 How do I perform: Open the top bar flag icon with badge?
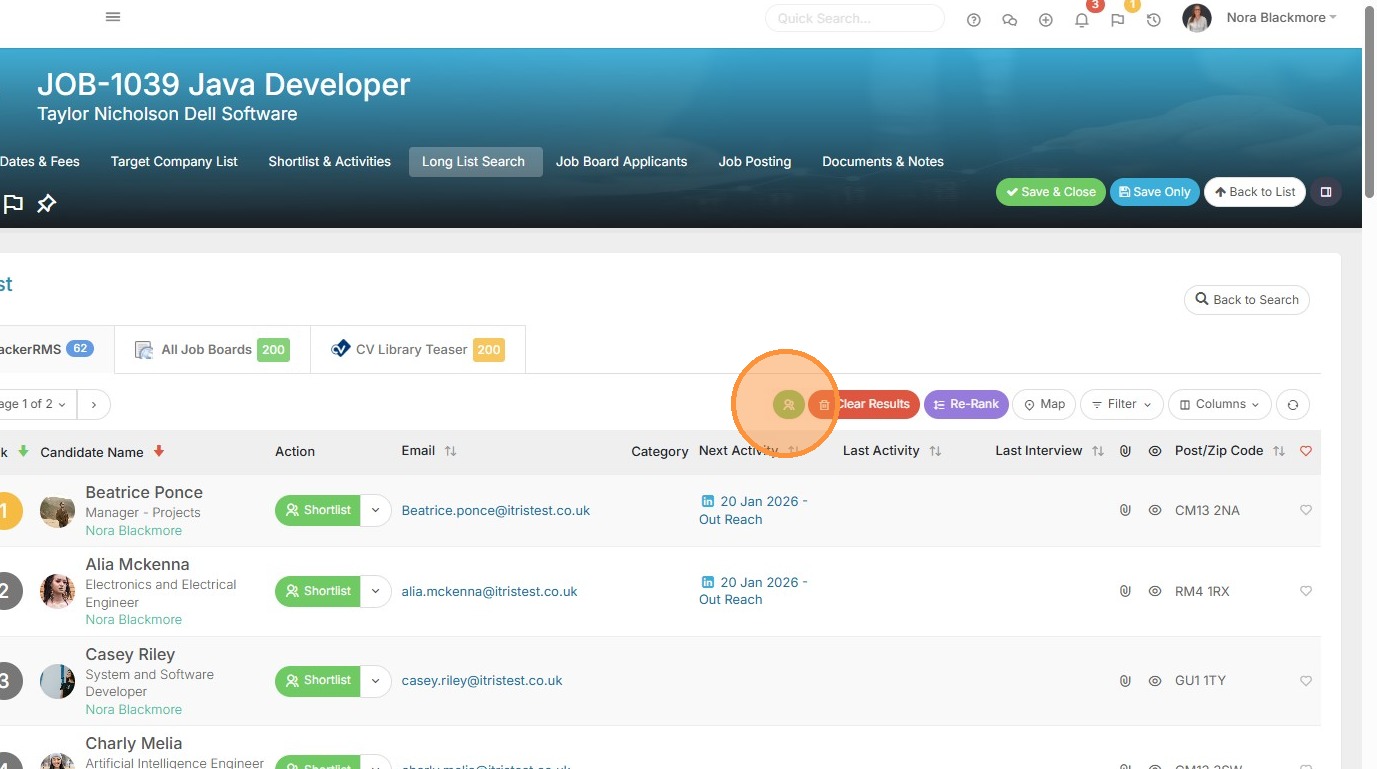1118,20
